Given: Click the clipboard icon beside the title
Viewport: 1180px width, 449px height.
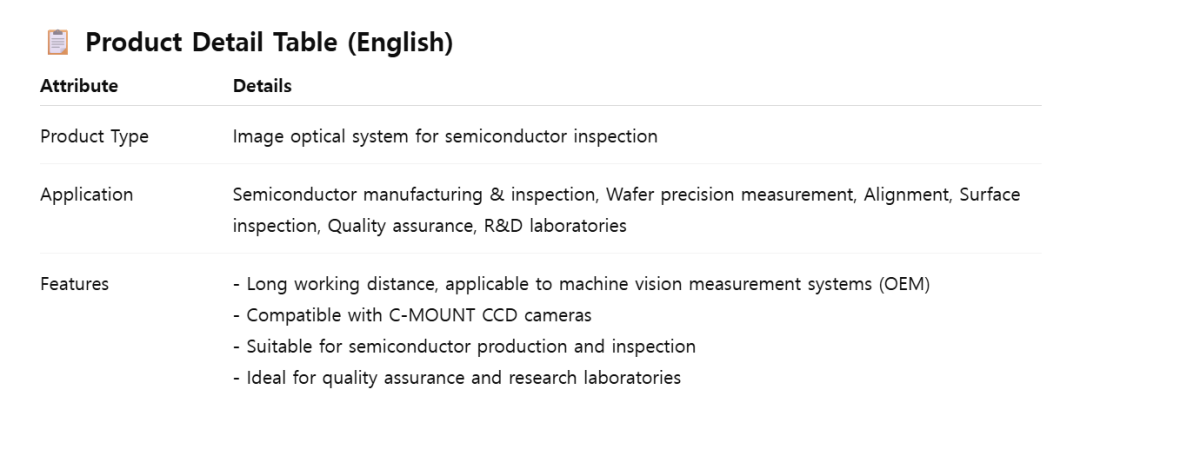Looking at the screenshot, I should coord(58,43).
